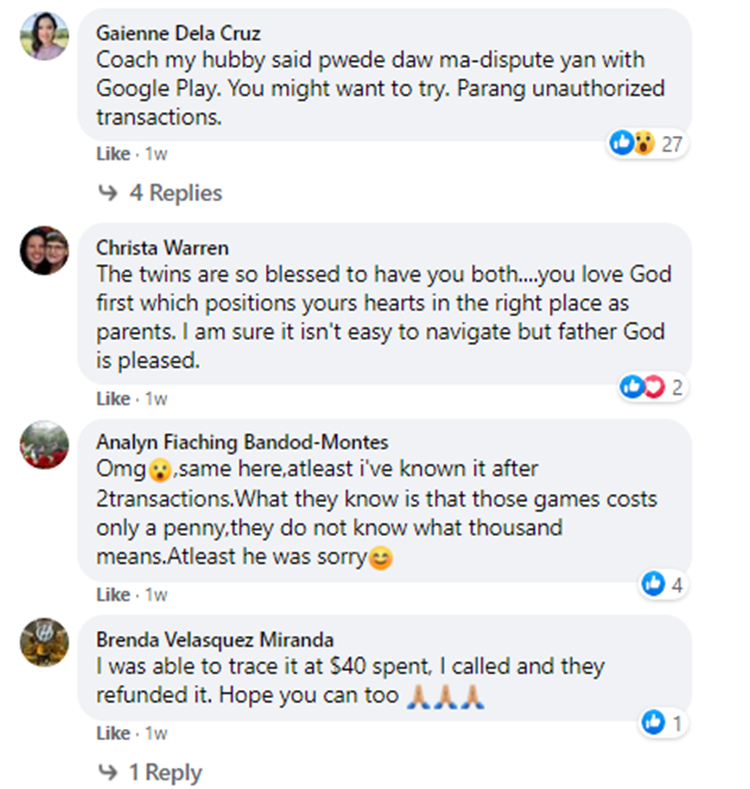This screenshot has width=750, height=789.
Task: View the 27 reactions on Gaienne's comment
Action: coord(647,144)
